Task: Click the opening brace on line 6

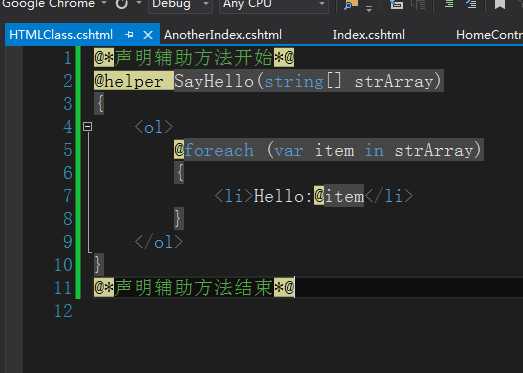Action: (179, 173)
